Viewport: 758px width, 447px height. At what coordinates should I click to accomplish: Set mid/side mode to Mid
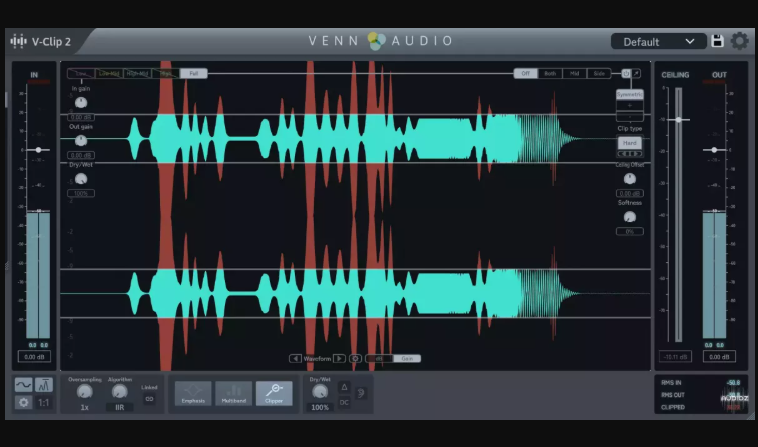point(574,73)
